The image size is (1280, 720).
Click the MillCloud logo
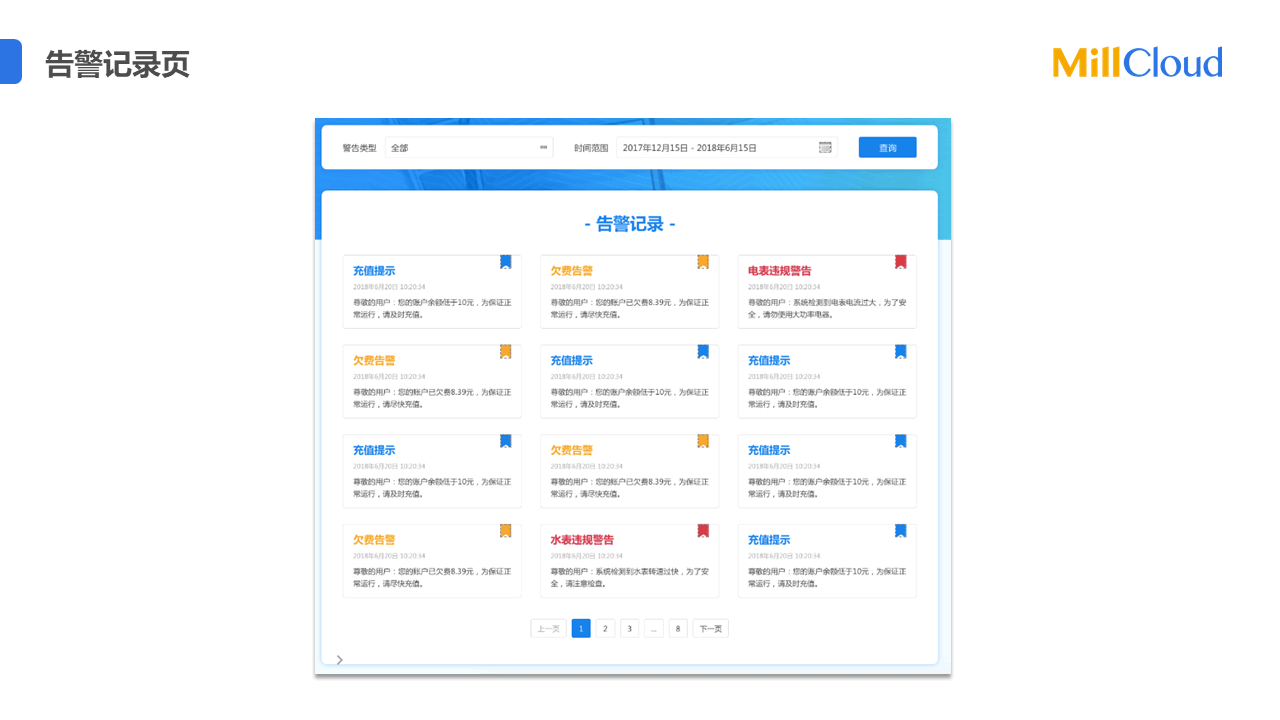coord(1137,63)
